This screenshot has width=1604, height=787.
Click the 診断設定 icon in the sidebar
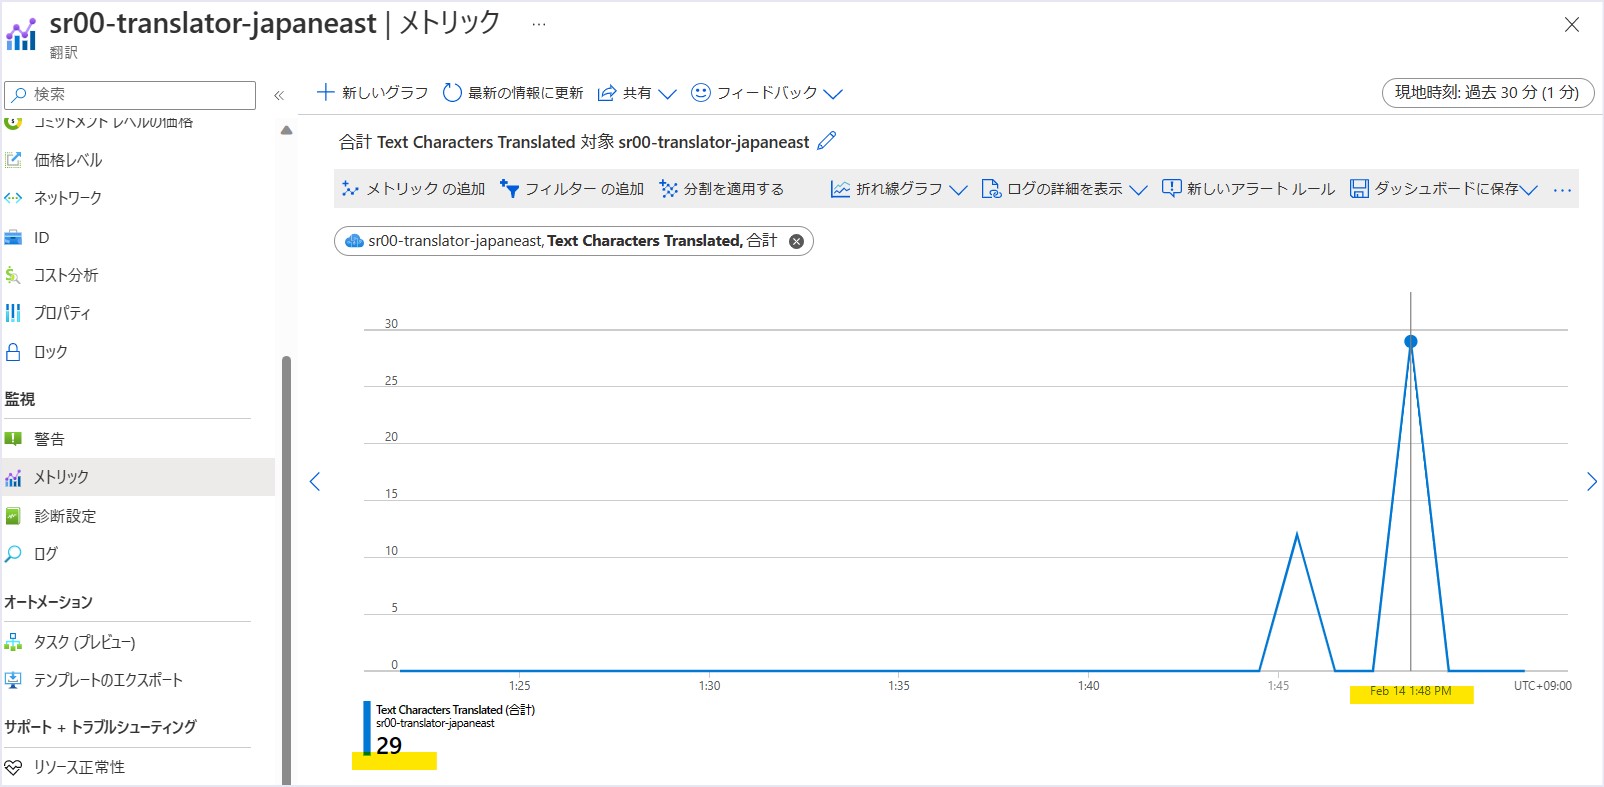coord(13,516)
